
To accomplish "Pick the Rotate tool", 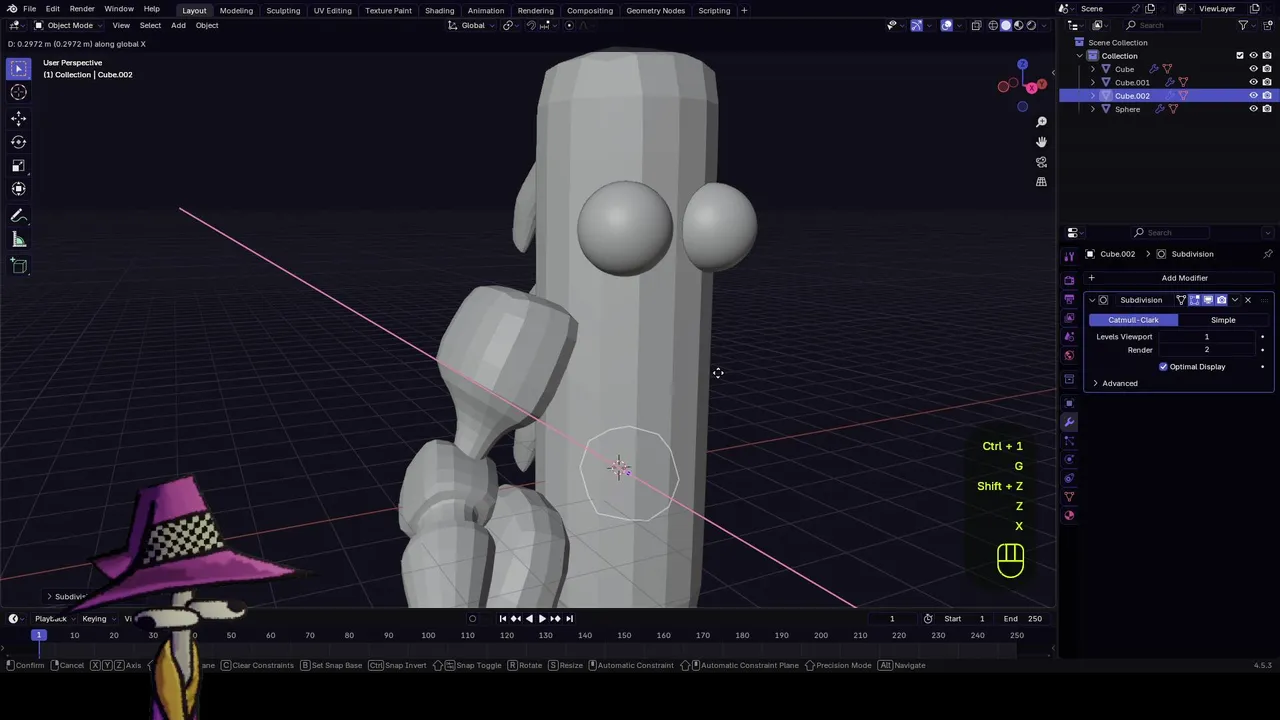I will click(18, 142).
